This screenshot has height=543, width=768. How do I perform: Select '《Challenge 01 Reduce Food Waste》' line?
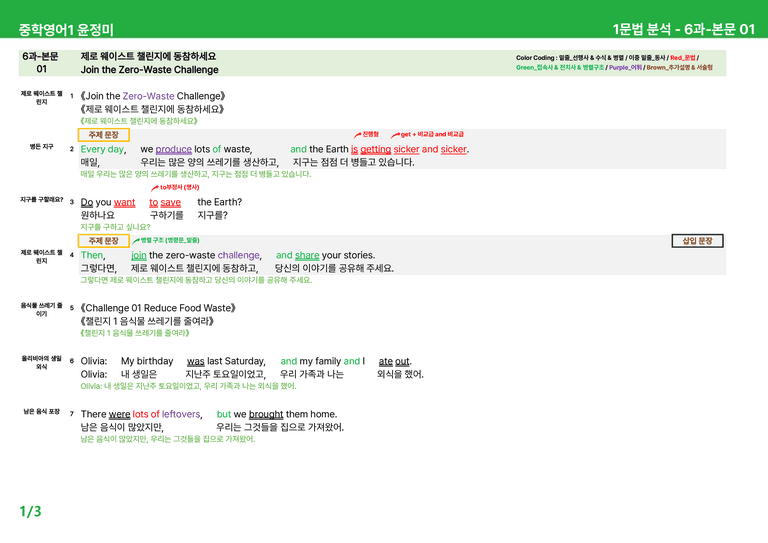(x=158, y=308)
